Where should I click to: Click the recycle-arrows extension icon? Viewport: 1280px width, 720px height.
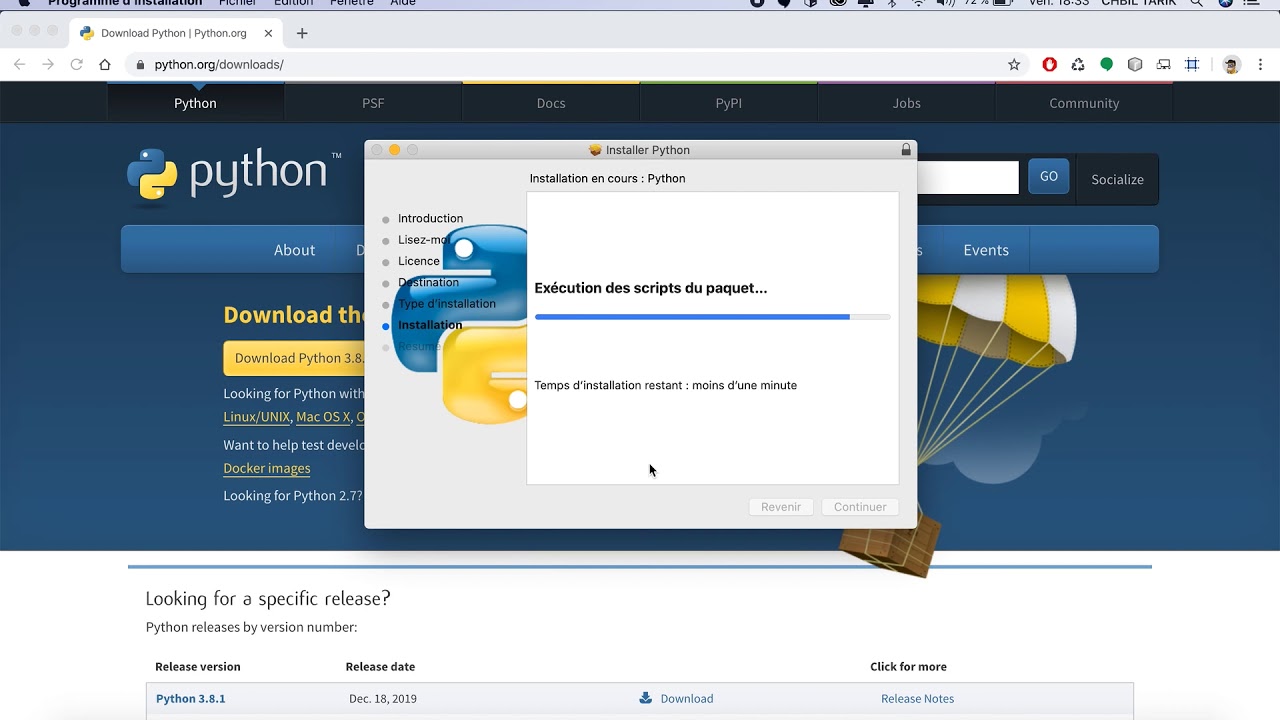(x=1078, y=64)
